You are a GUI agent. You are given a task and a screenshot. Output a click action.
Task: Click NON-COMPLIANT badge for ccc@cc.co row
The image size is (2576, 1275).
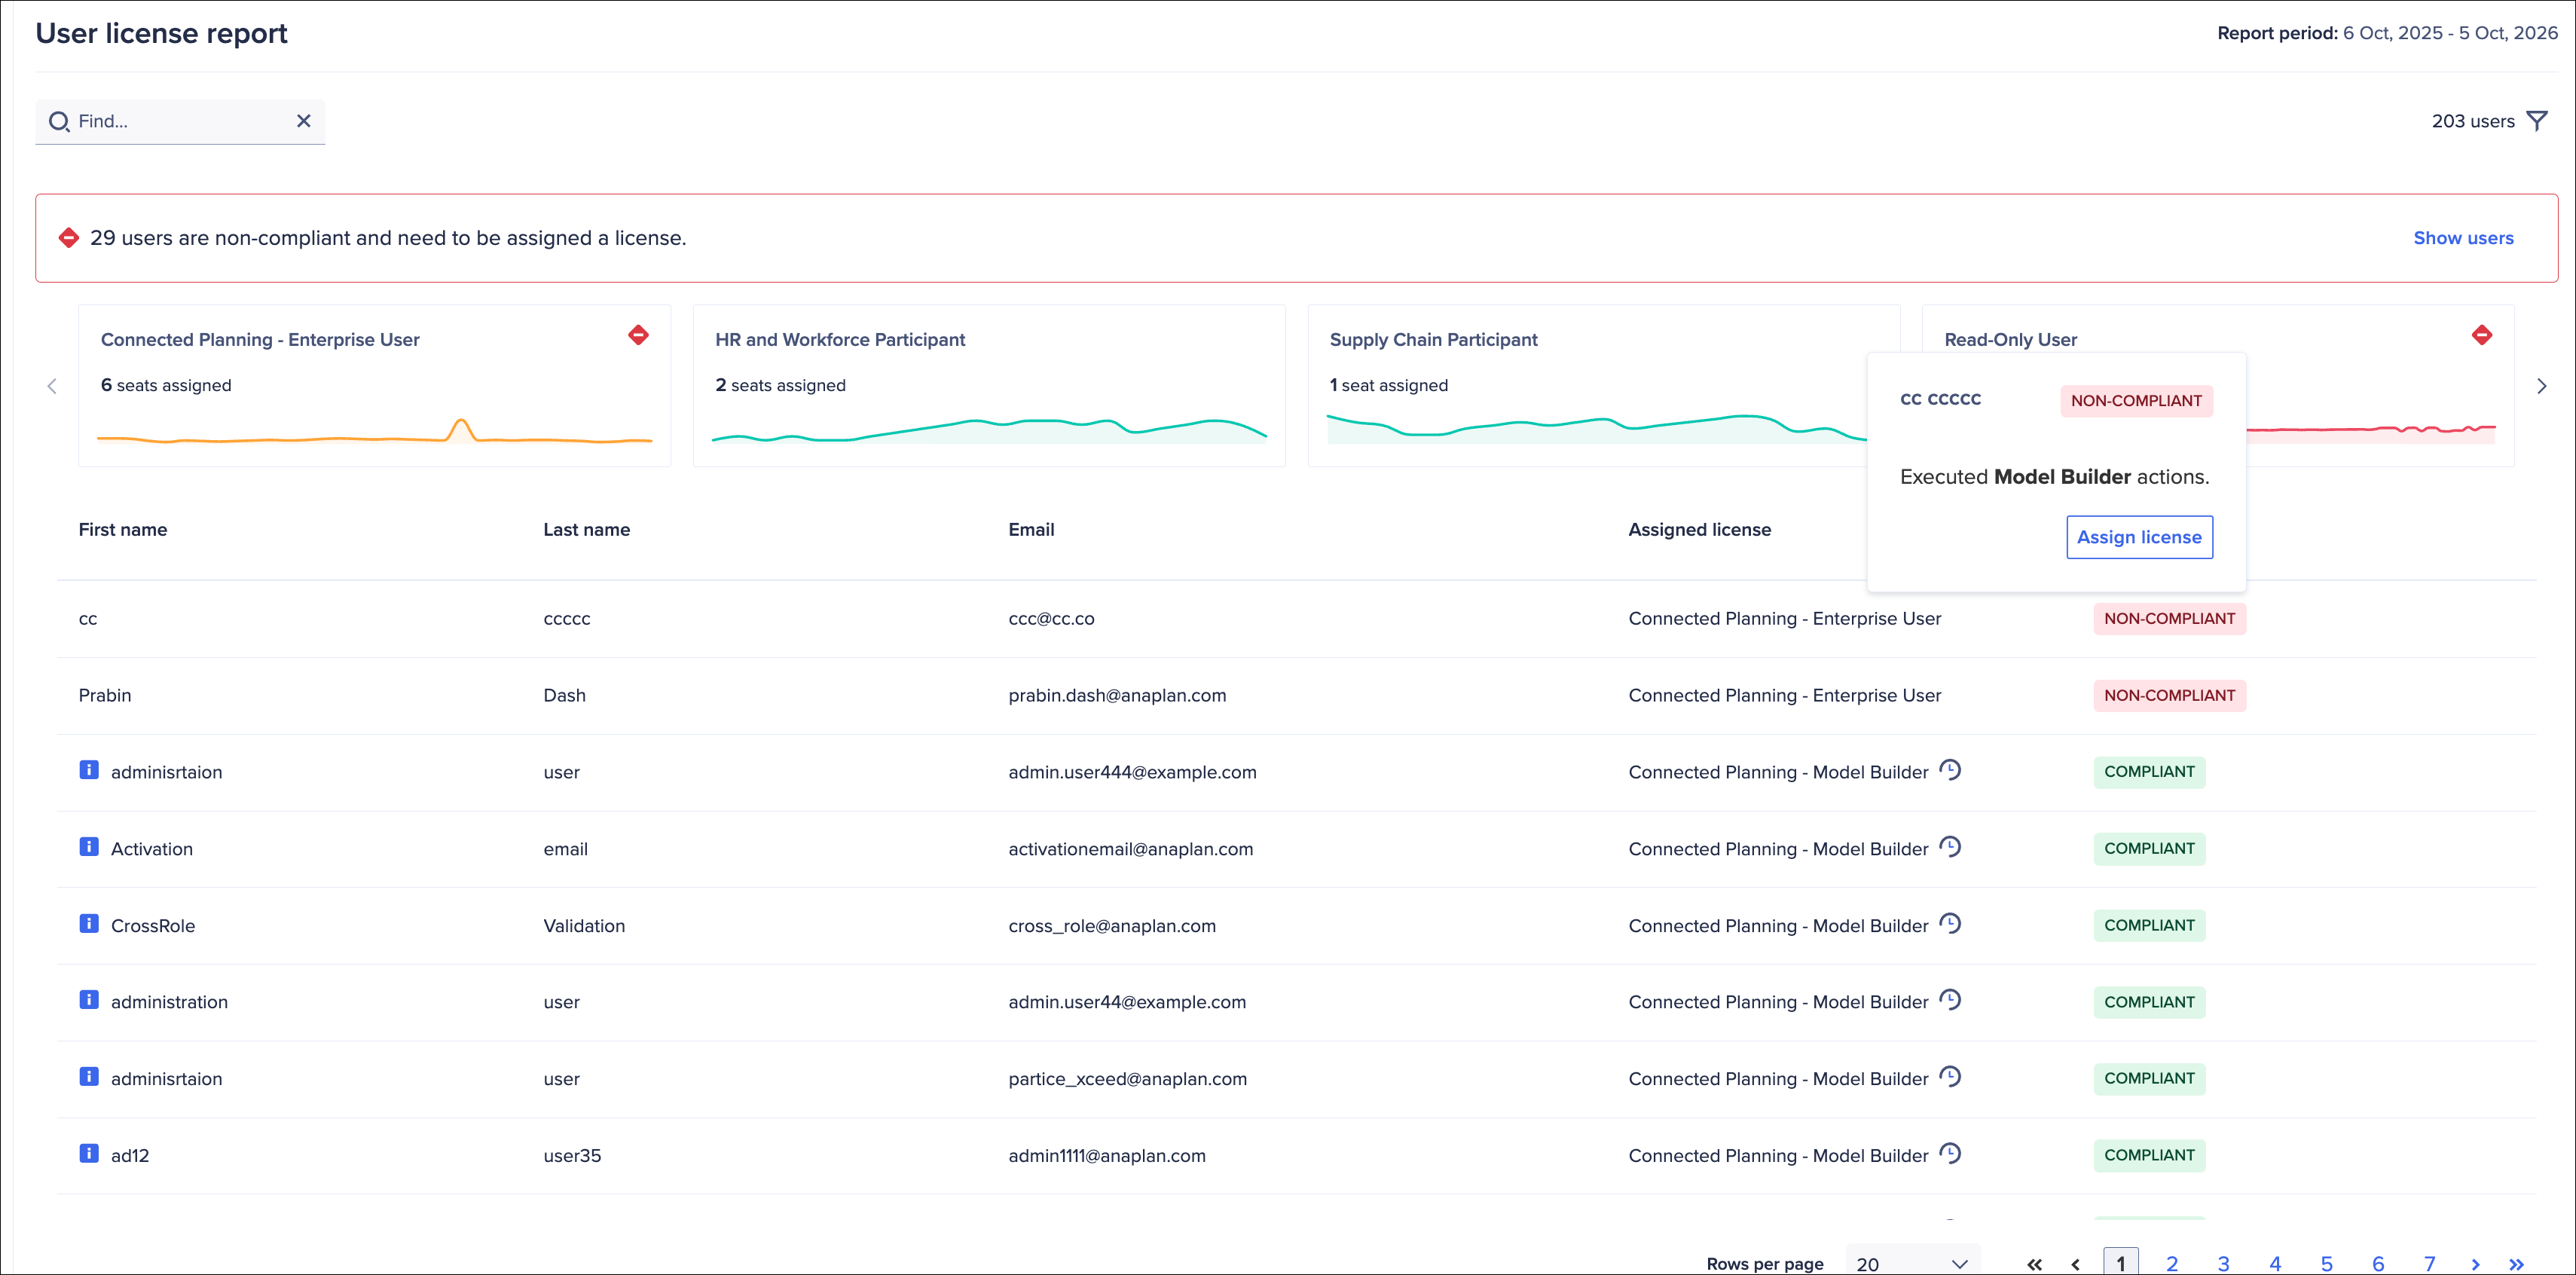tap(2169, 618)
